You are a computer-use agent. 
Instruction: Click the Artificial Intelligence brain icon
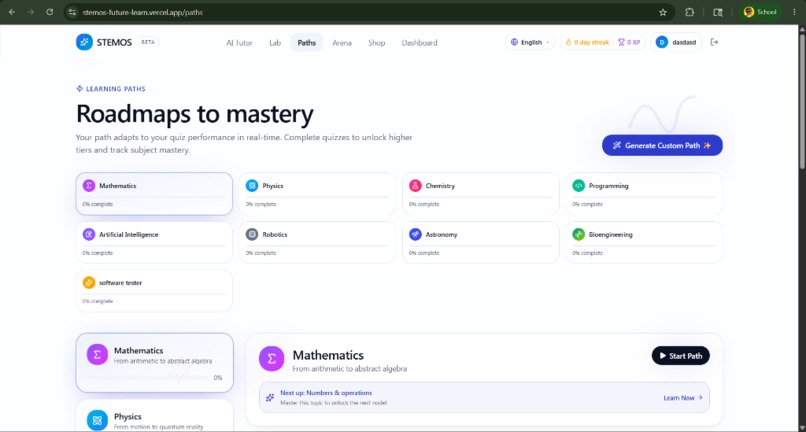point(89,235)
